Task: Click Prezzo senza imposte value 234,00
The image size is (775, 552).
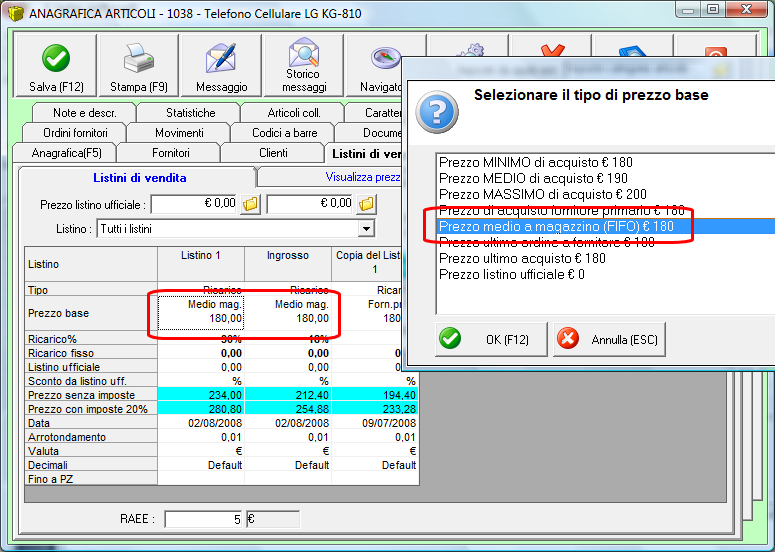Action: tap(201, 395)
